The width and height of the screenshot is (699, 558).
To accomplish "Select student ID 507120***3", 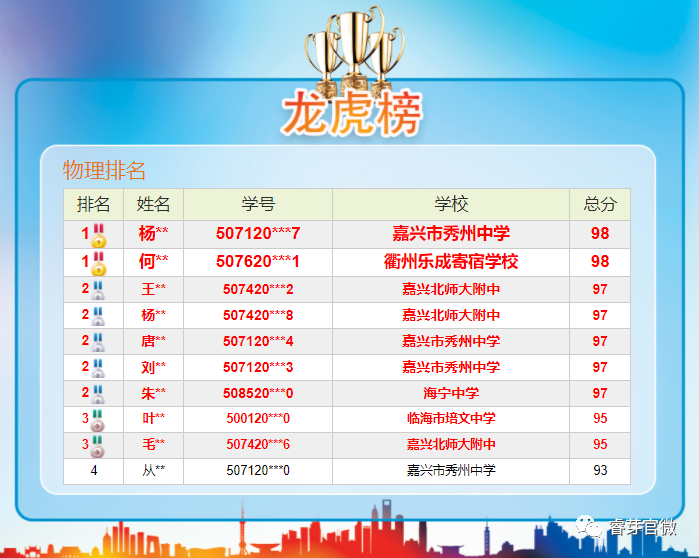I will point(258,367).
